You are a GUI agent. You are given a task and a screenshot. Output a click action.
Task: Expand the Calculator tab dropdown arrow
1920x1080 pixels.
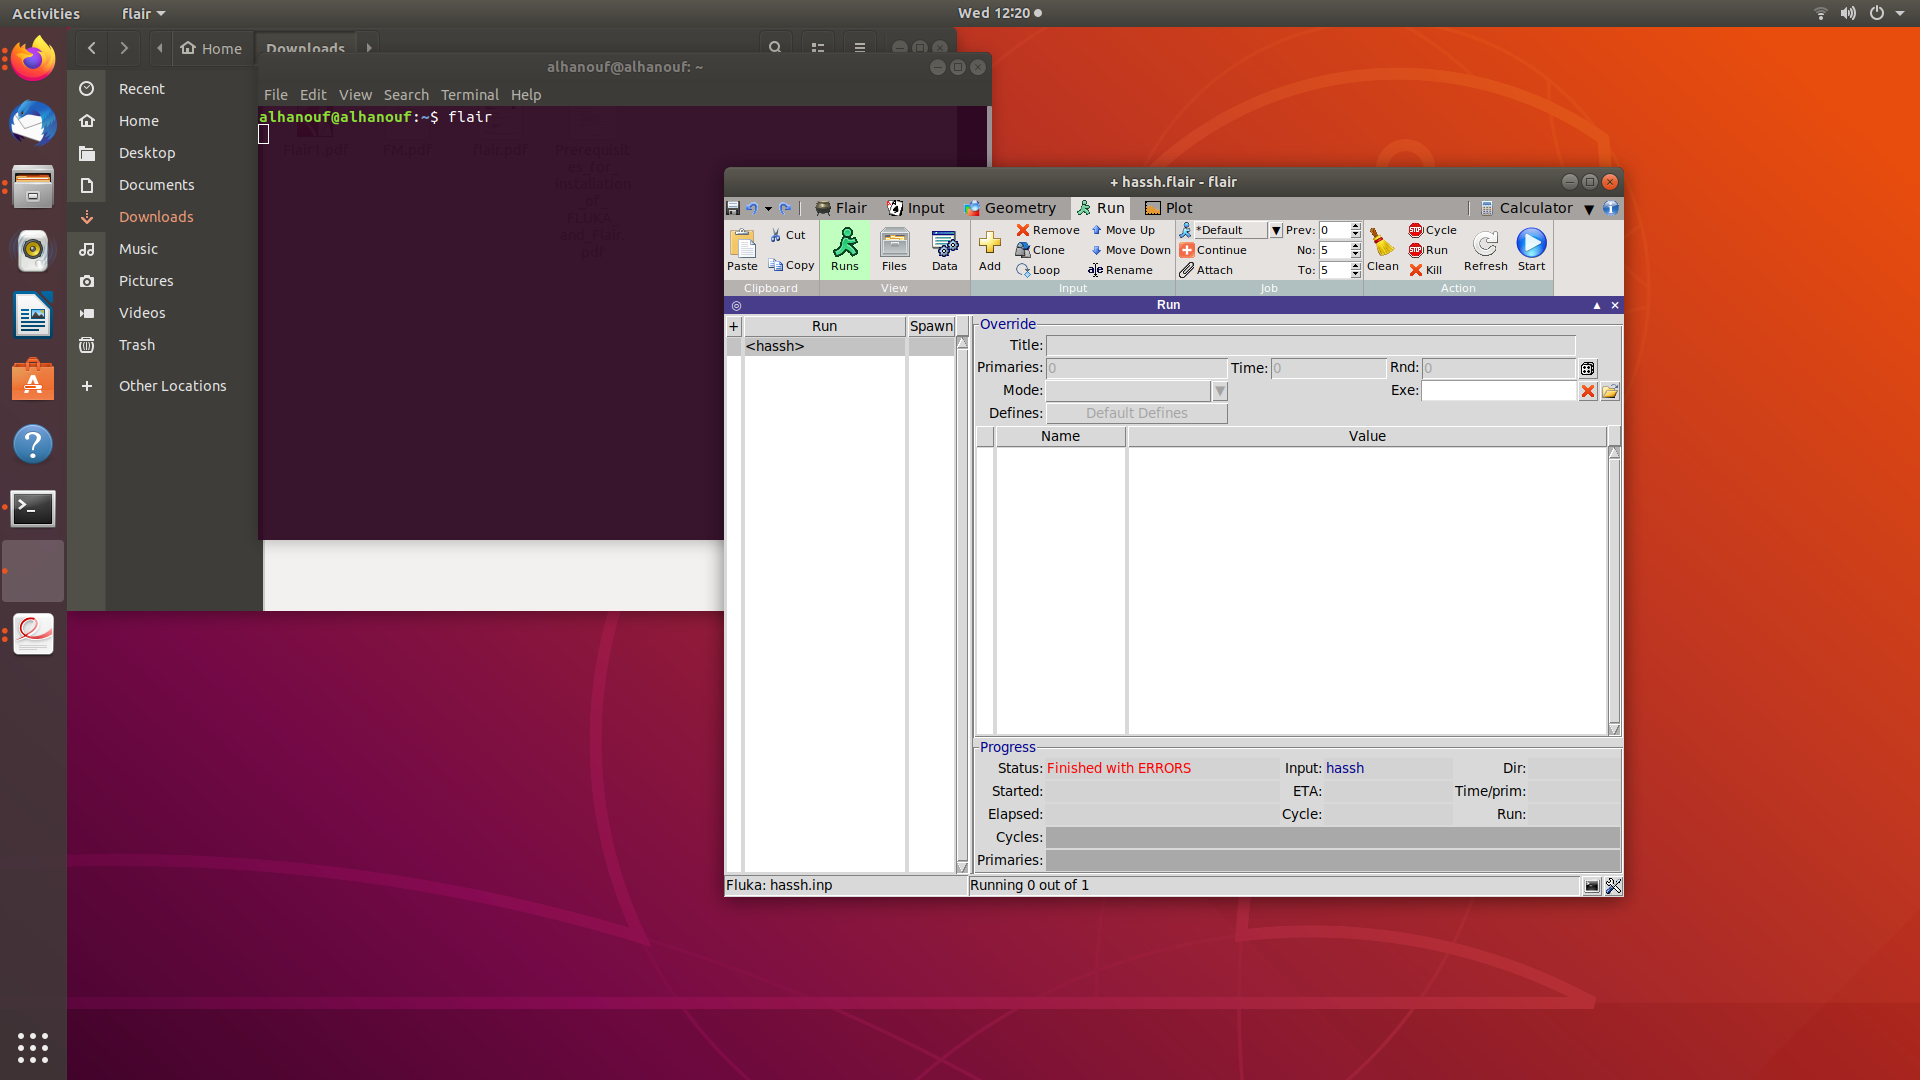click(1589, 209)
